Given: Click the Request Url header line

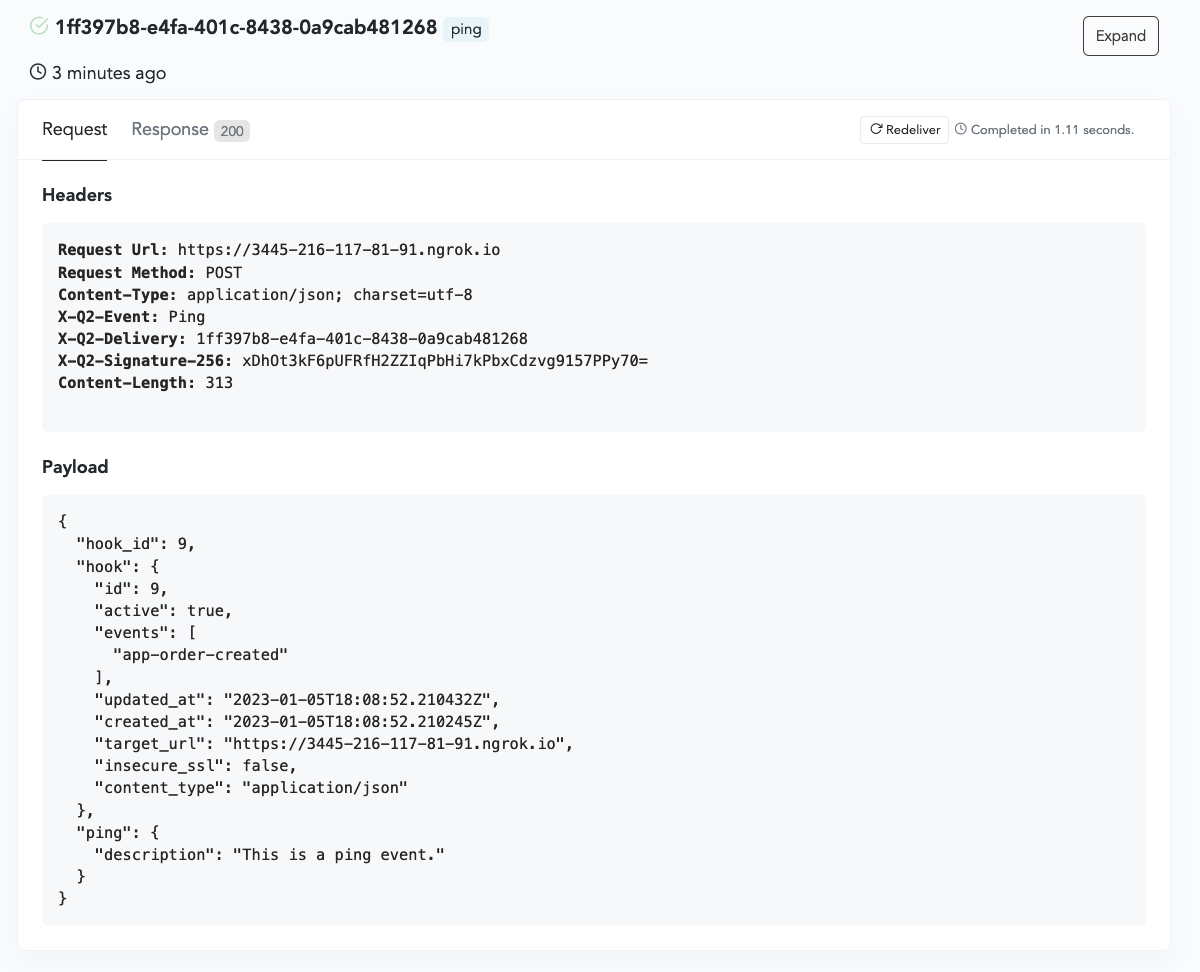Looking at the screenshot, I should 279,250.
